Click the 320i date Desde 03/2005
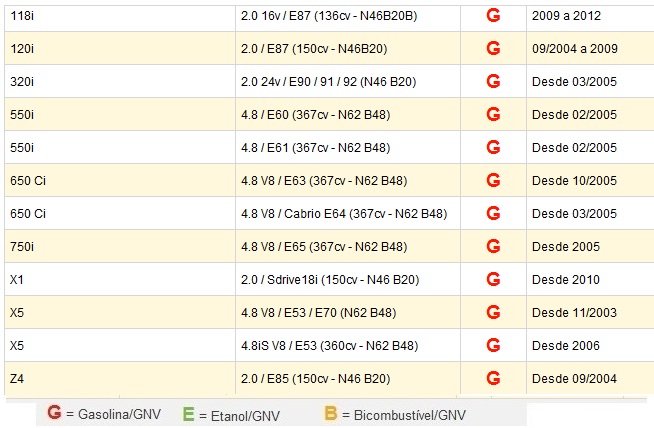Screen dimensions: 654x428 [574, 82]
